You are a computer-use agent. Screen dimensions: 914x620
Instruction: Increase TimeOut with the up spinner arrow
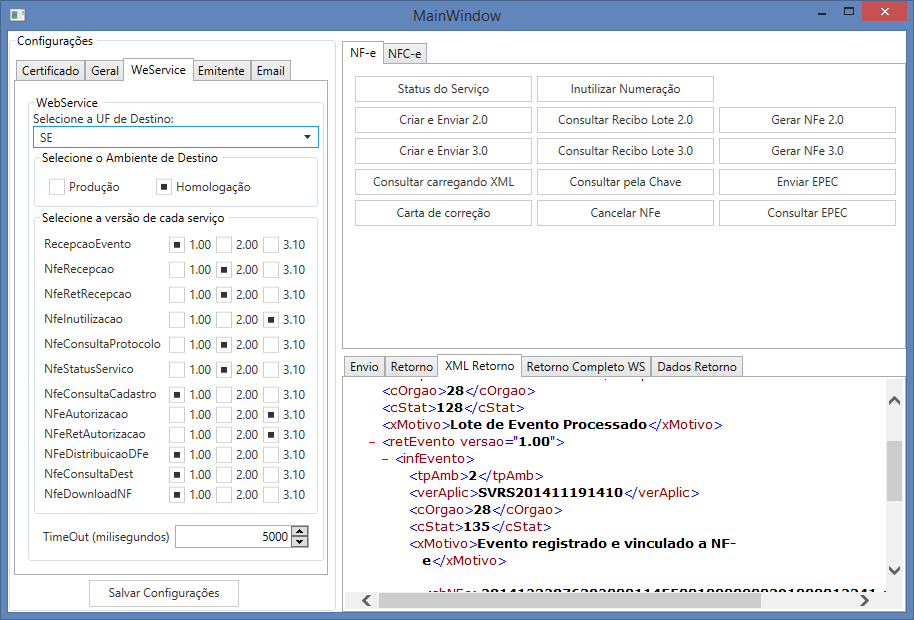300,531
